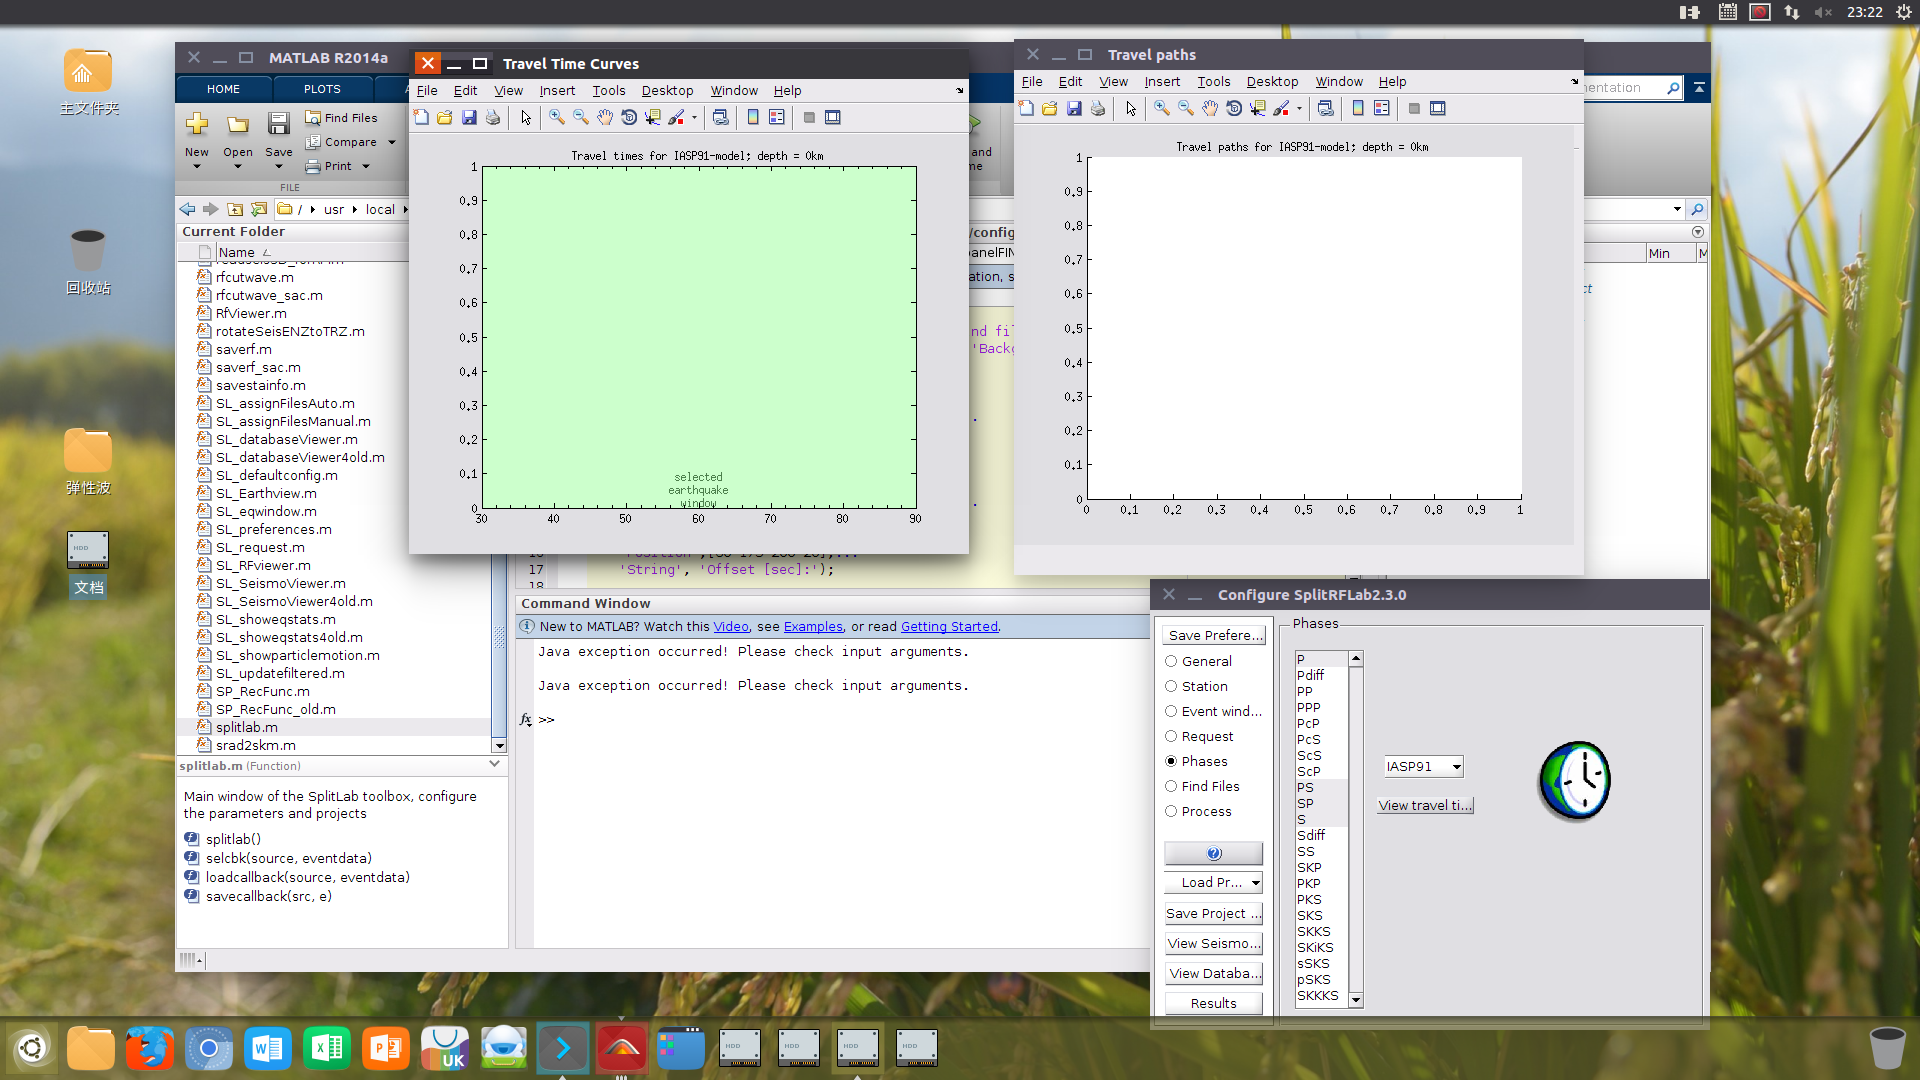Launch Firefox from the taskbar

[149, 1048]
